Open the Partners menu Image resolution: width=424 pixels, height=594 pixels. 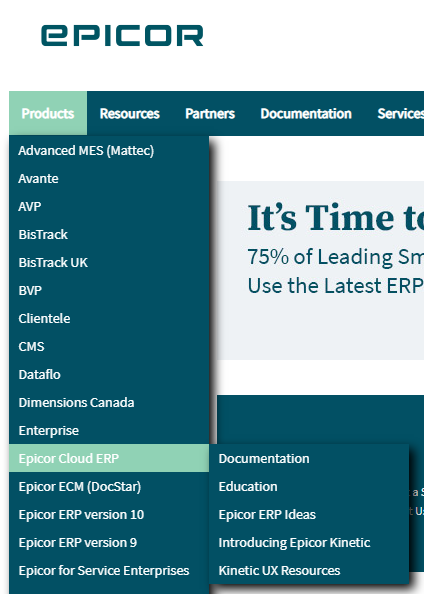tap(210, 113)
